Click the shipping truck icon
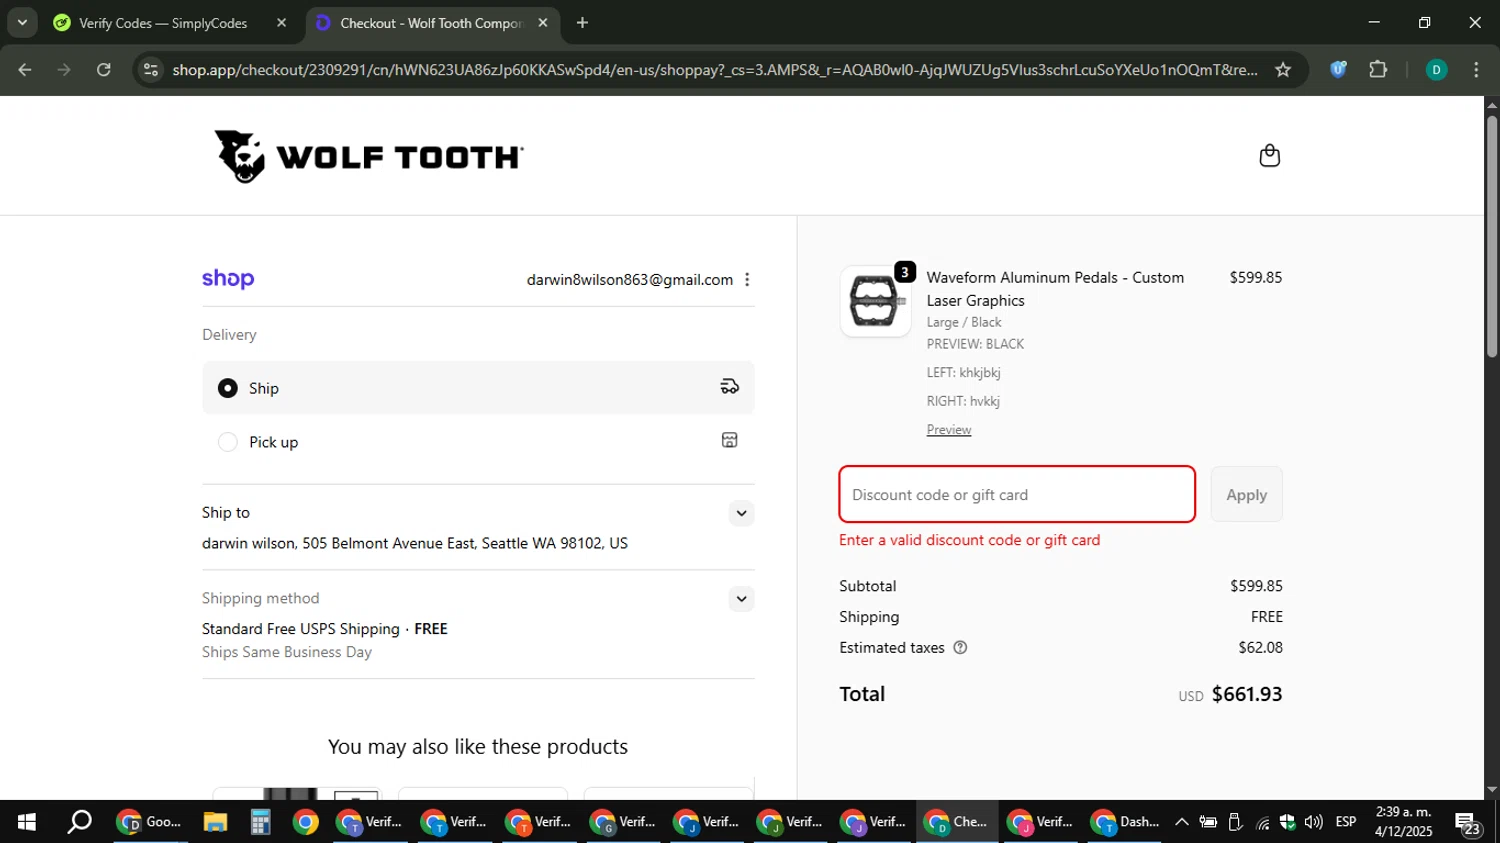Screen dimensions: 1500x843 coord(730,387)
